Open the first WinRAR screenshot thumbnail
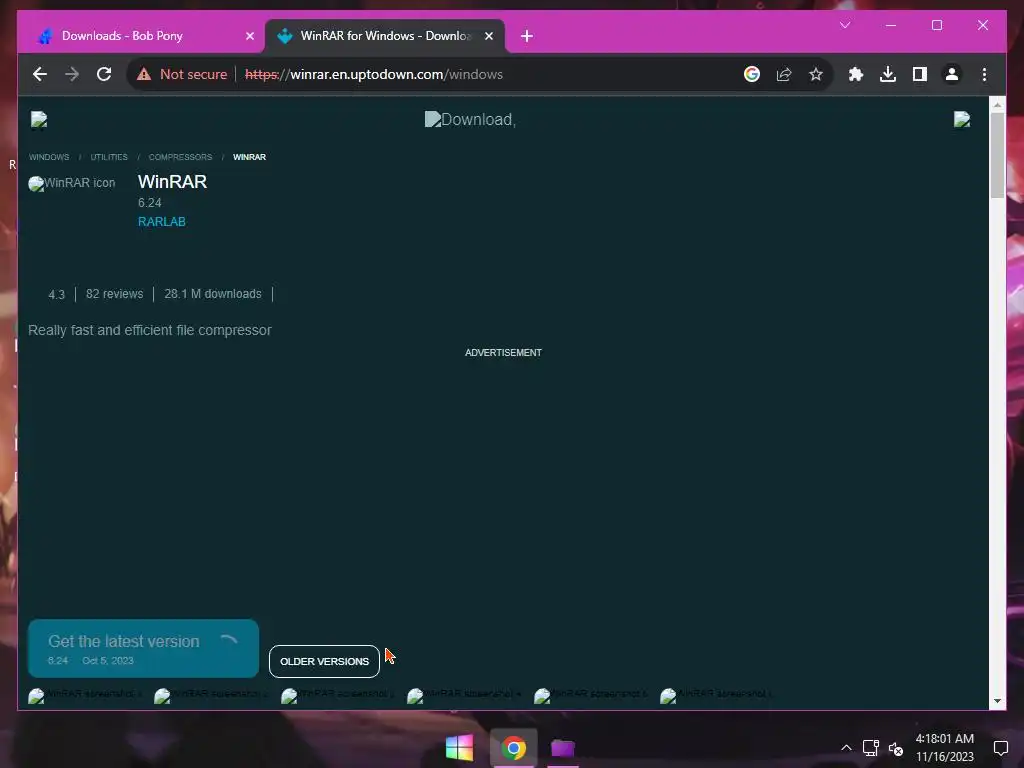This screenshot has height=768, width=1024. point(84,695)
